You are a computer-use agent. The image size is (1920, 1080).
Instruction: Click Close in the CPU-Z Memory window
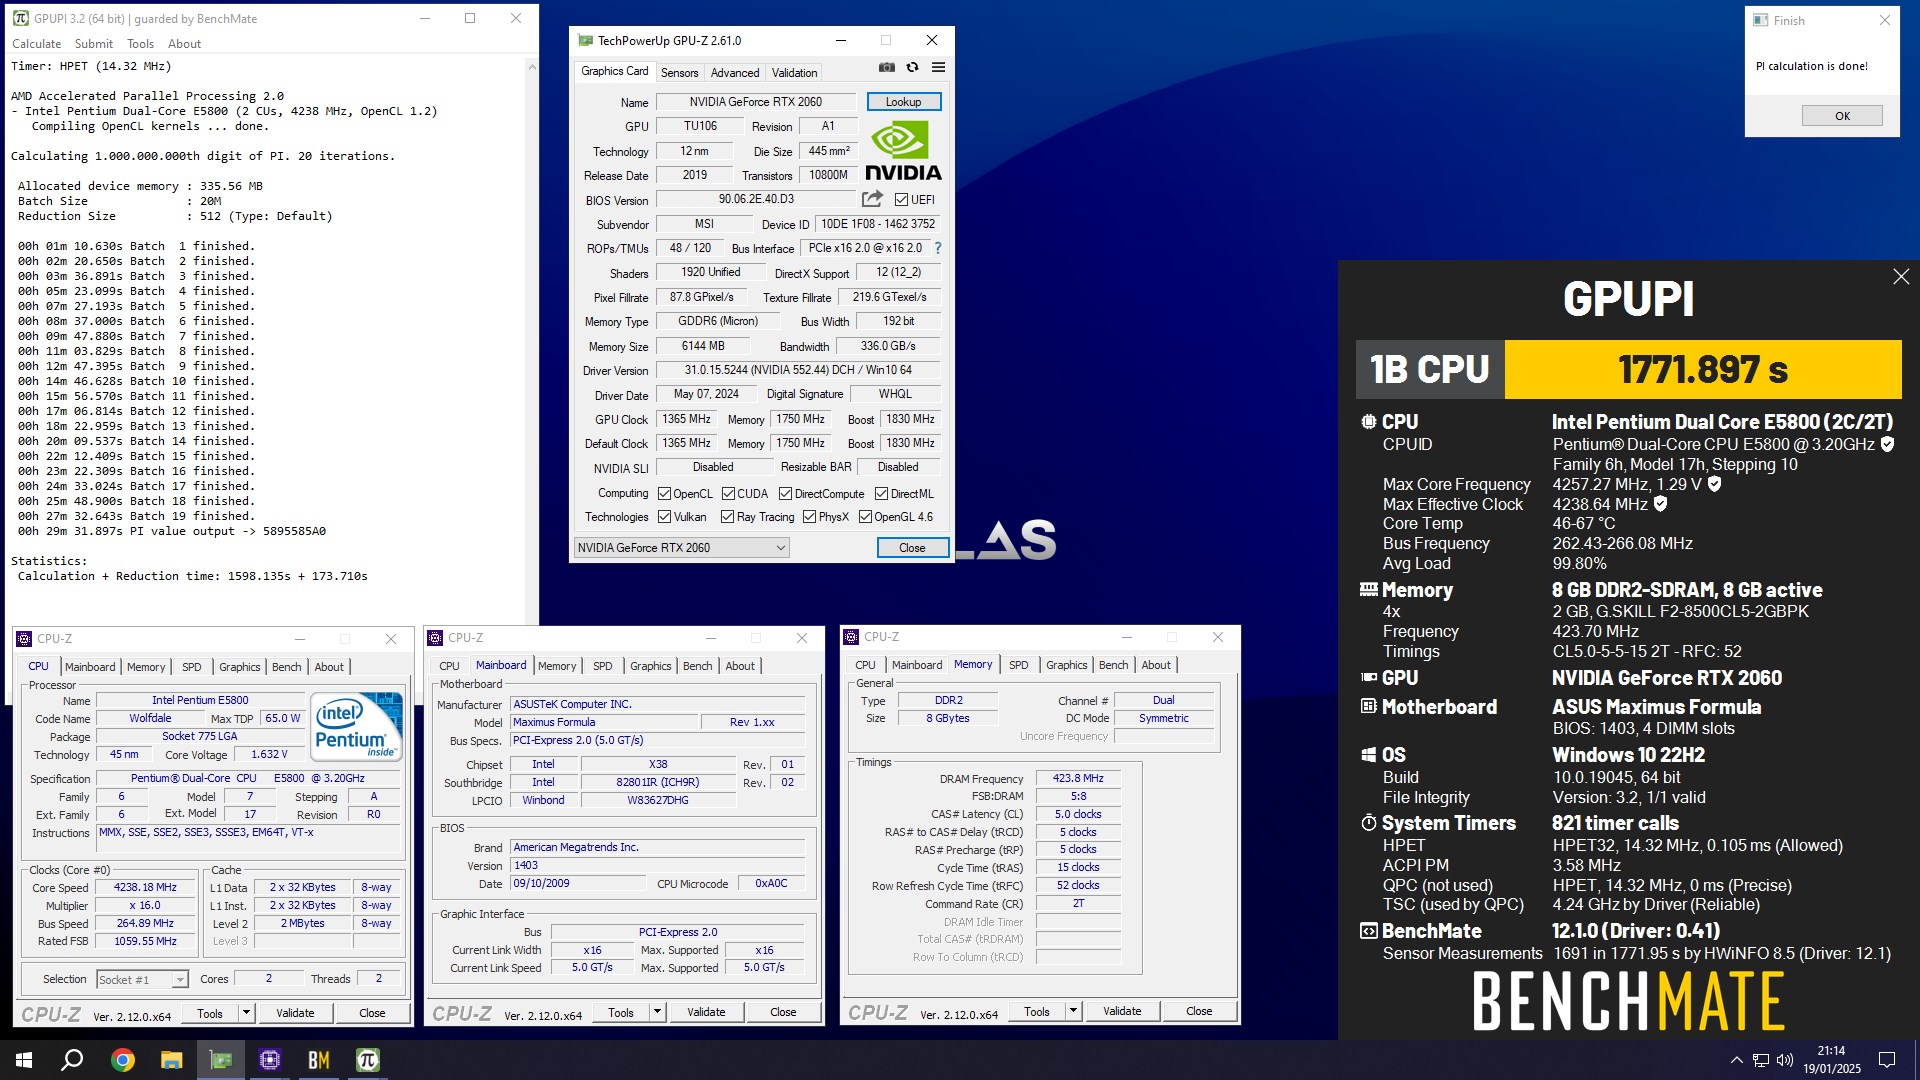1198,1010
